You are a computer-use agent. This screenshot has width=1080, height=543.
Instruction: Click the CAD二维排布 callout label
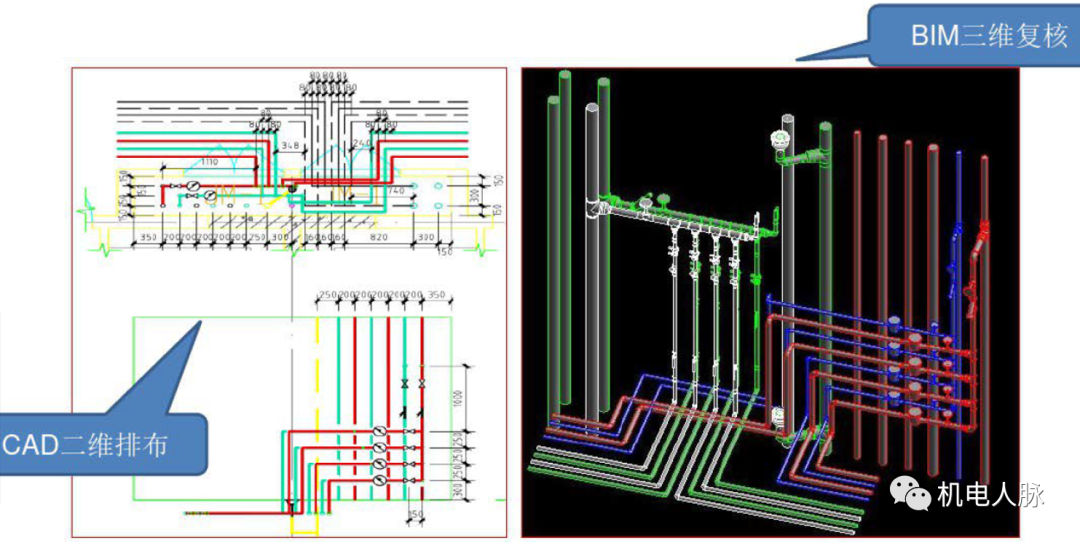click(98, 444)
